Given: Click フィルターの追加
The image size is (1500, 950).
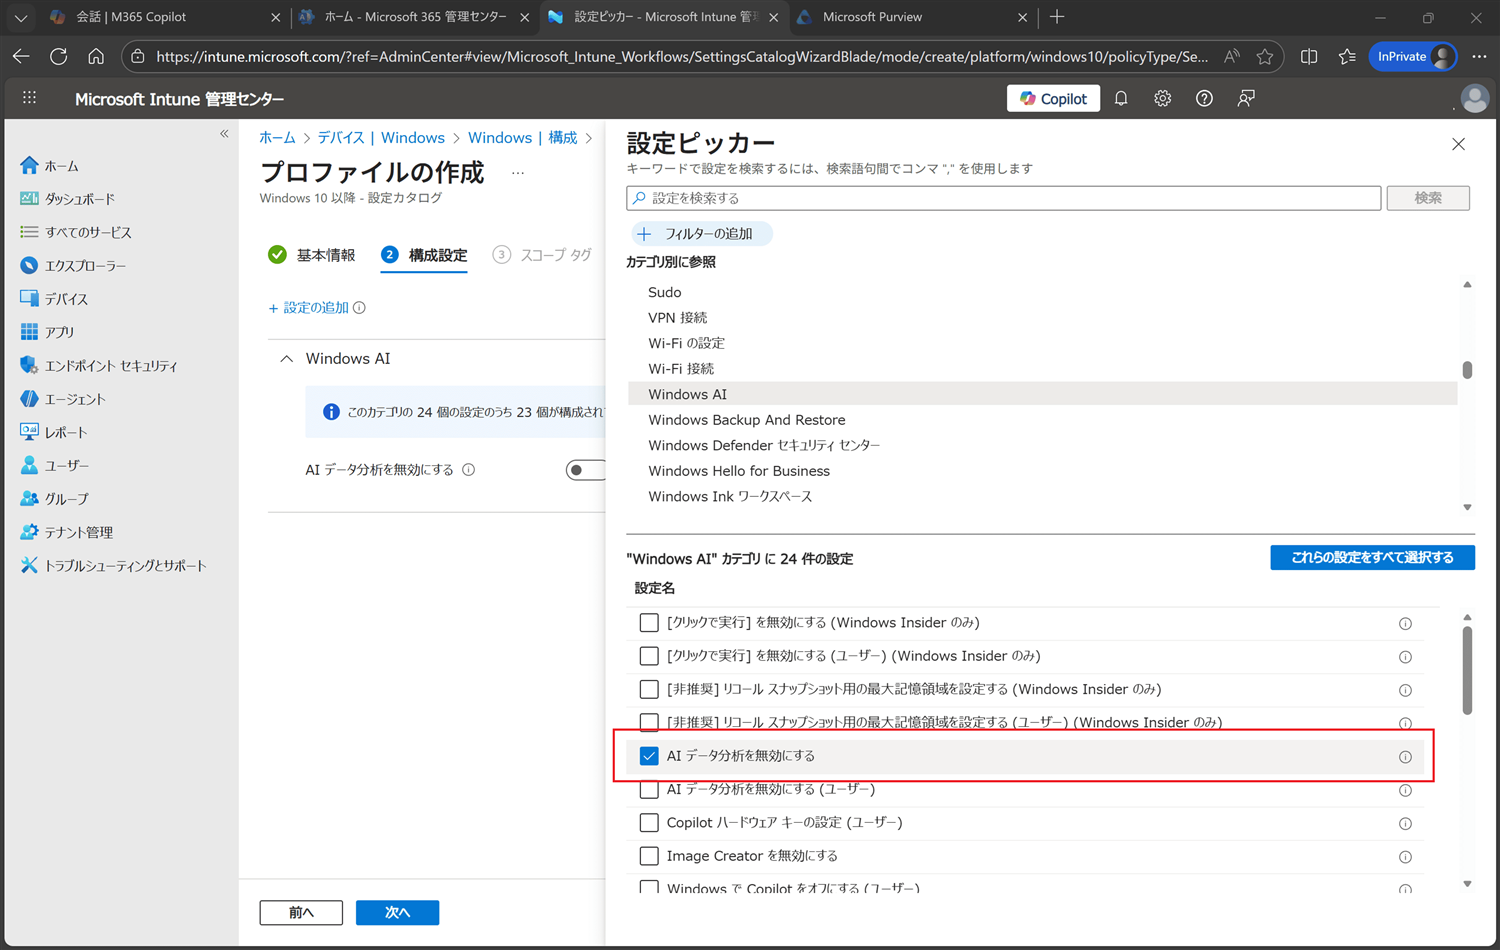Looking at the screenshot, I should [x=700, y=234].
